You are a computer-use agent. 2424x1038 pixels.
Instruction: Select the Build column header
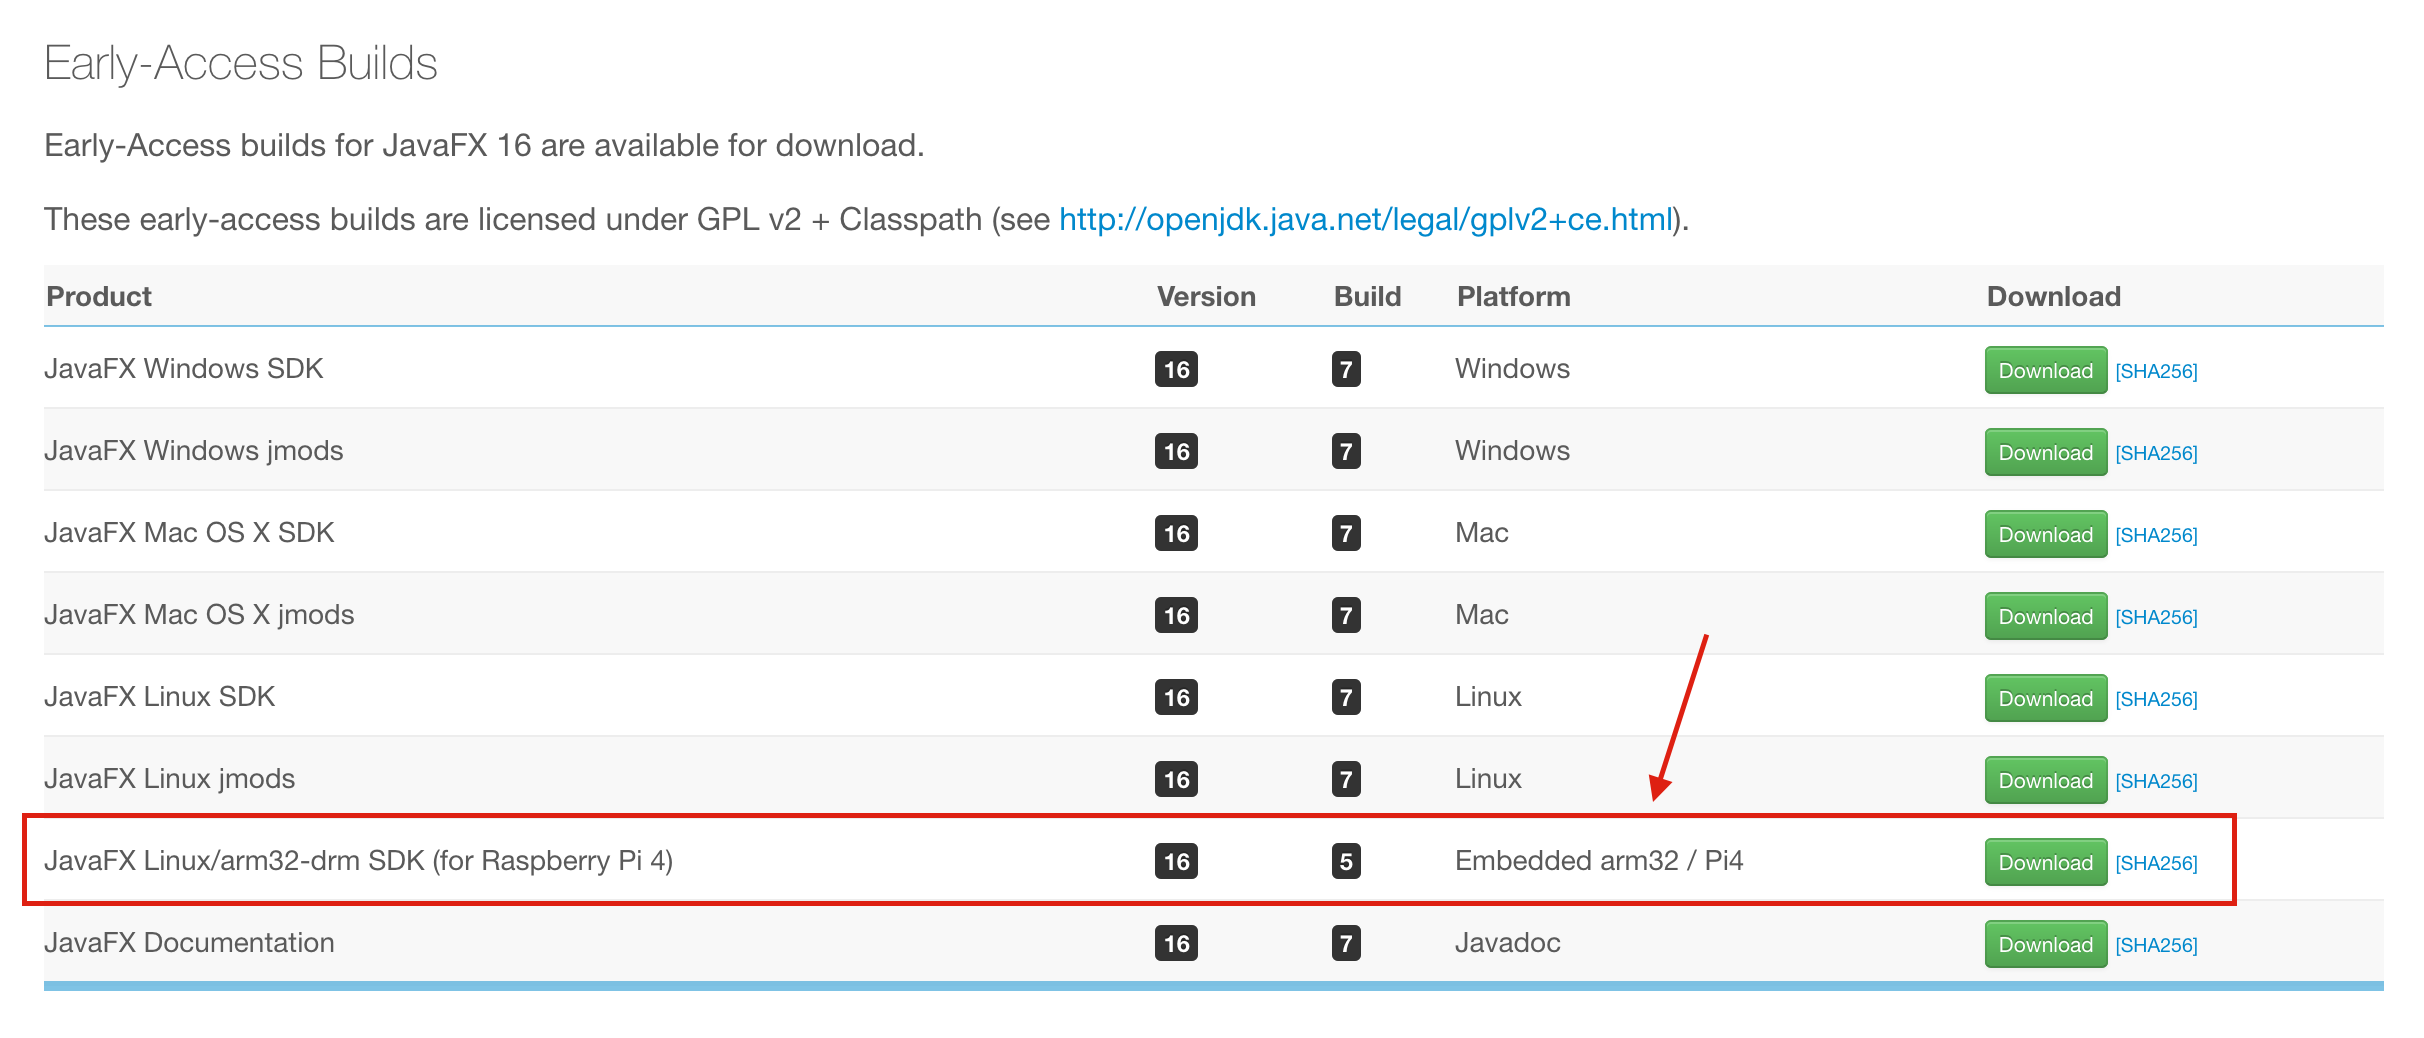1367,296
